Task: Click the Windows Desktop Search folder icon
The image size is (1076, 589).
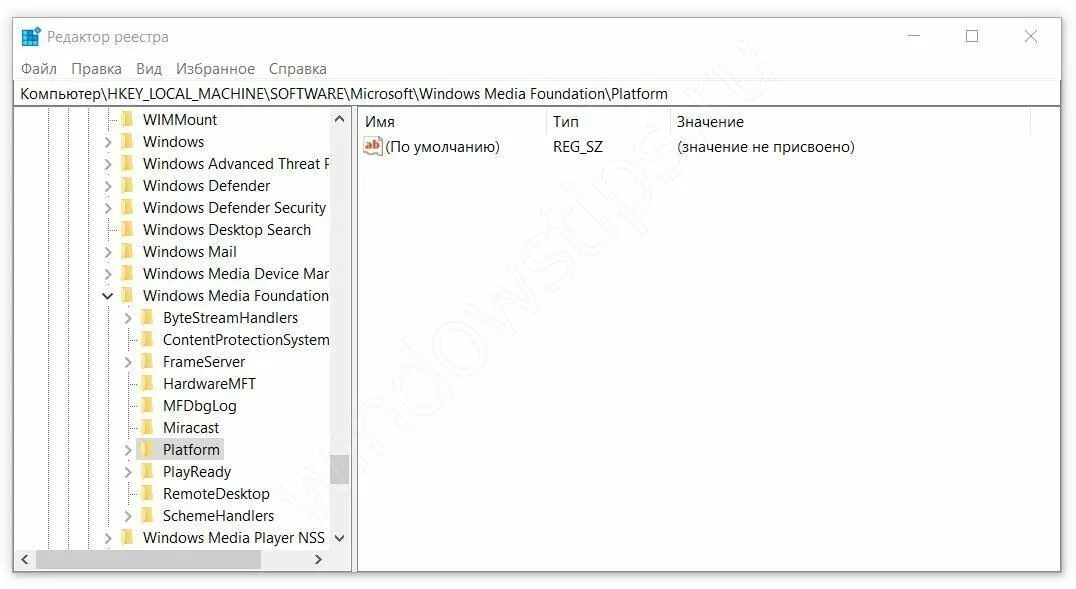Action: [128, 229]
